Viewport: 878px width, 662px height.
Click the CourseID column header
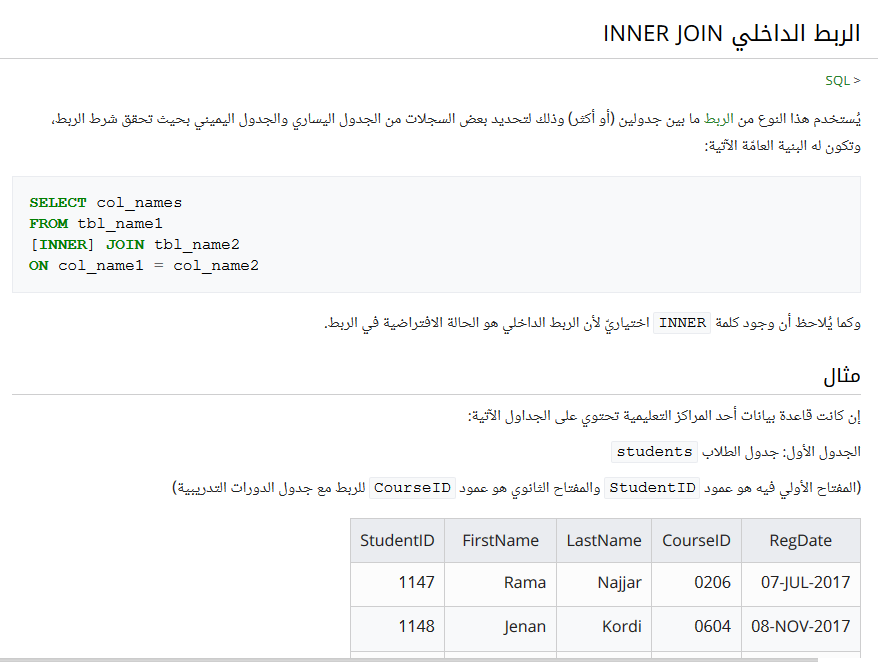click(695, 540)
